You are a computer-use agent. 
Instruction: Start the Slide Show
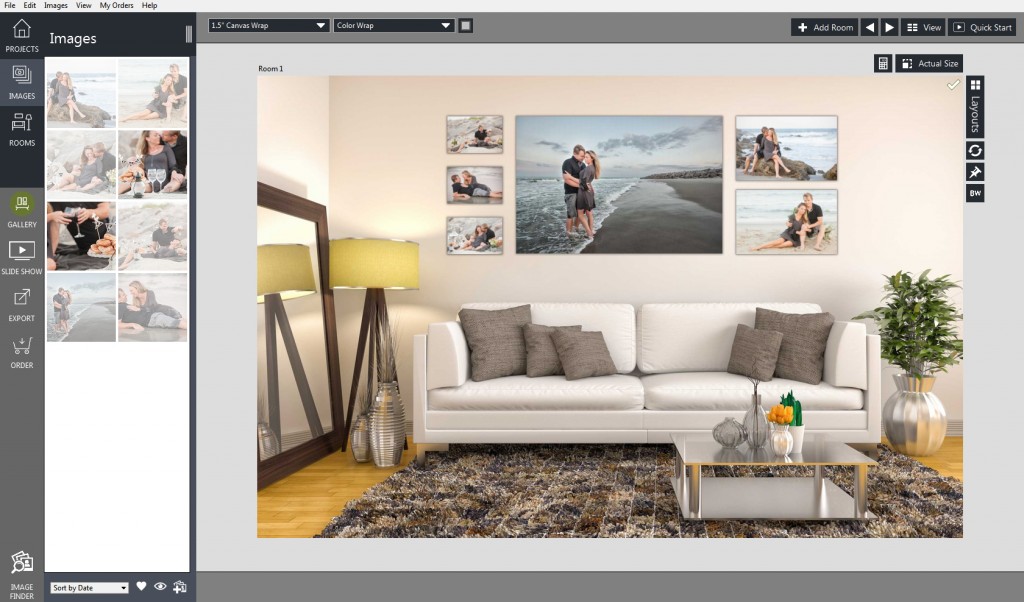22,257
